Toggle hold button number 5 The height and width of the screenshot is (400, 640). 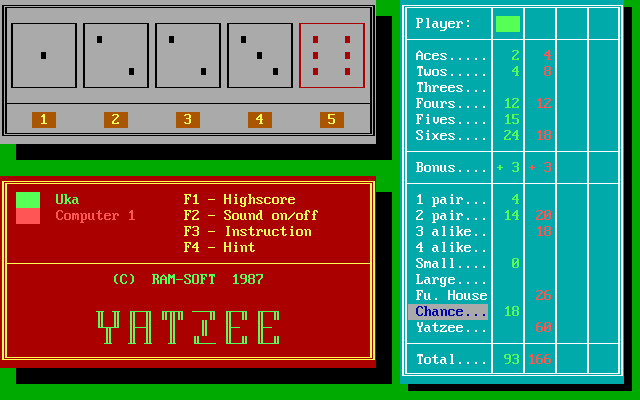point(332,120)
